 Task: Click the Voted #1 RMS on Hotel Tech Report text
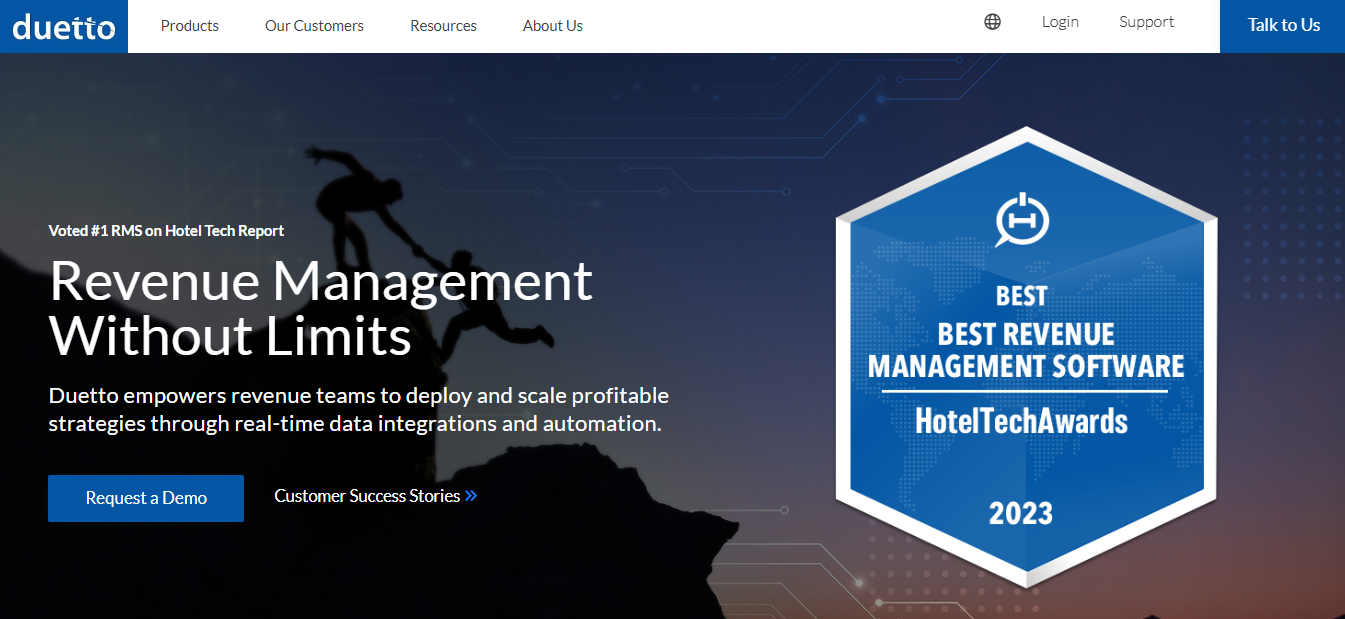(x=166, y=230)
